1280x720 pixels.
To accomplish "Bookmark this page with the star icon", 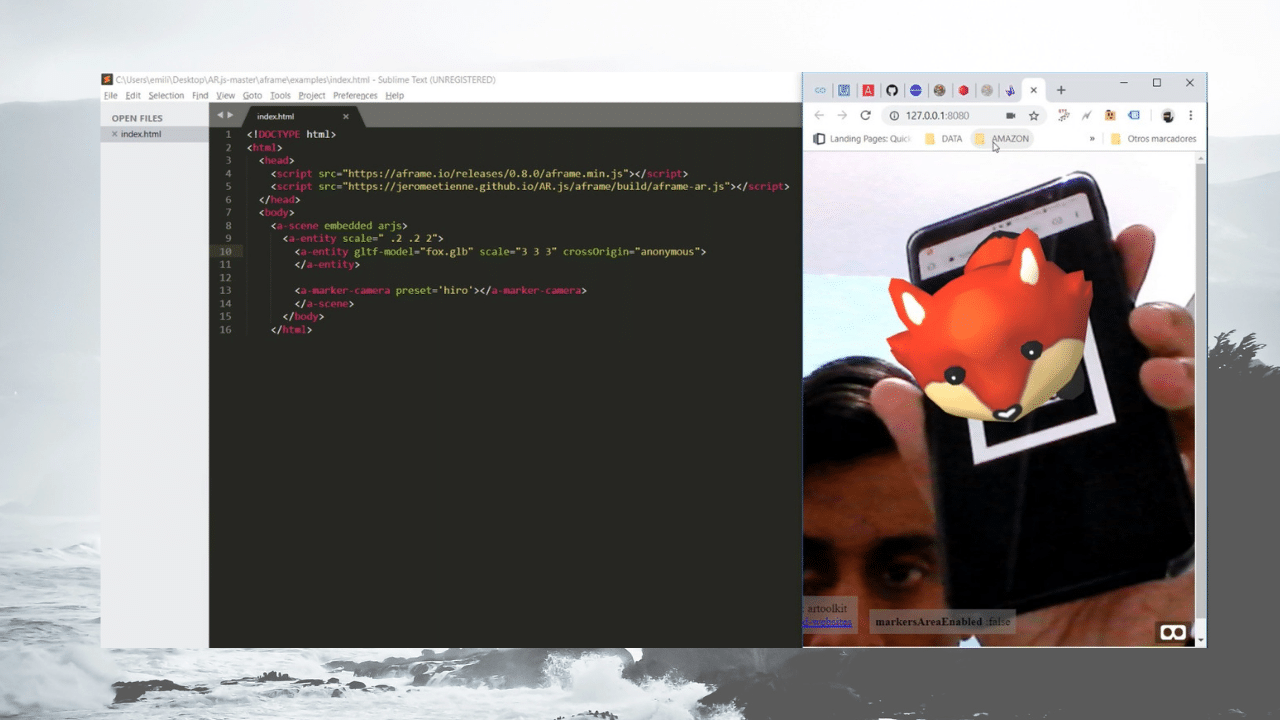I will coord(1034,116).
